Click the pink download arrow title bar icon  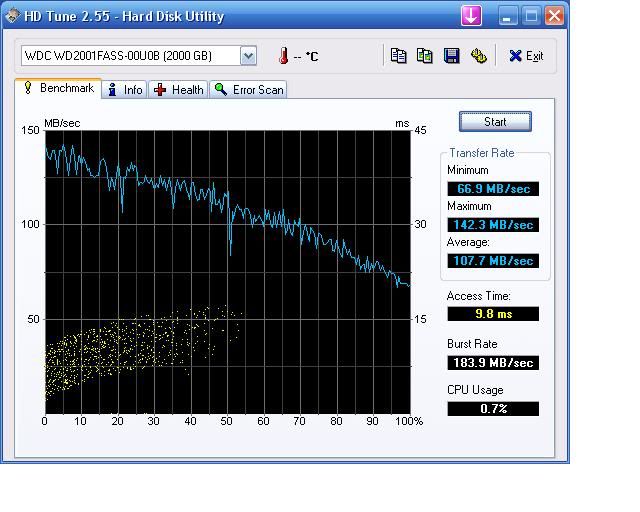tap(471, 16)
